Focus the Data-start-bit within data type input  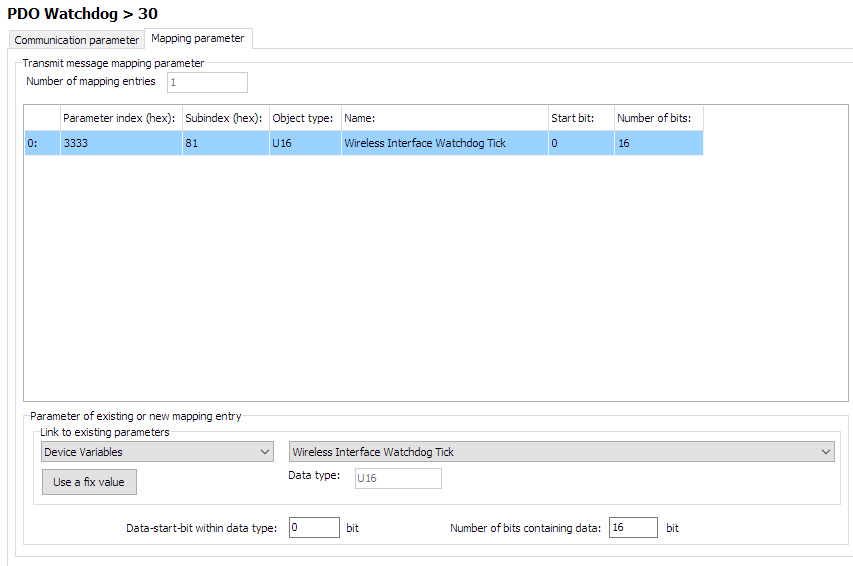point(314,527)
